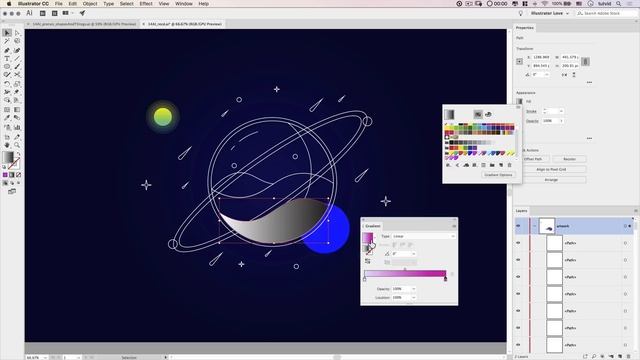The image size is (640, 360).
Task: Set paint mode to None in toolbar
Action: [x=18, y=175]
